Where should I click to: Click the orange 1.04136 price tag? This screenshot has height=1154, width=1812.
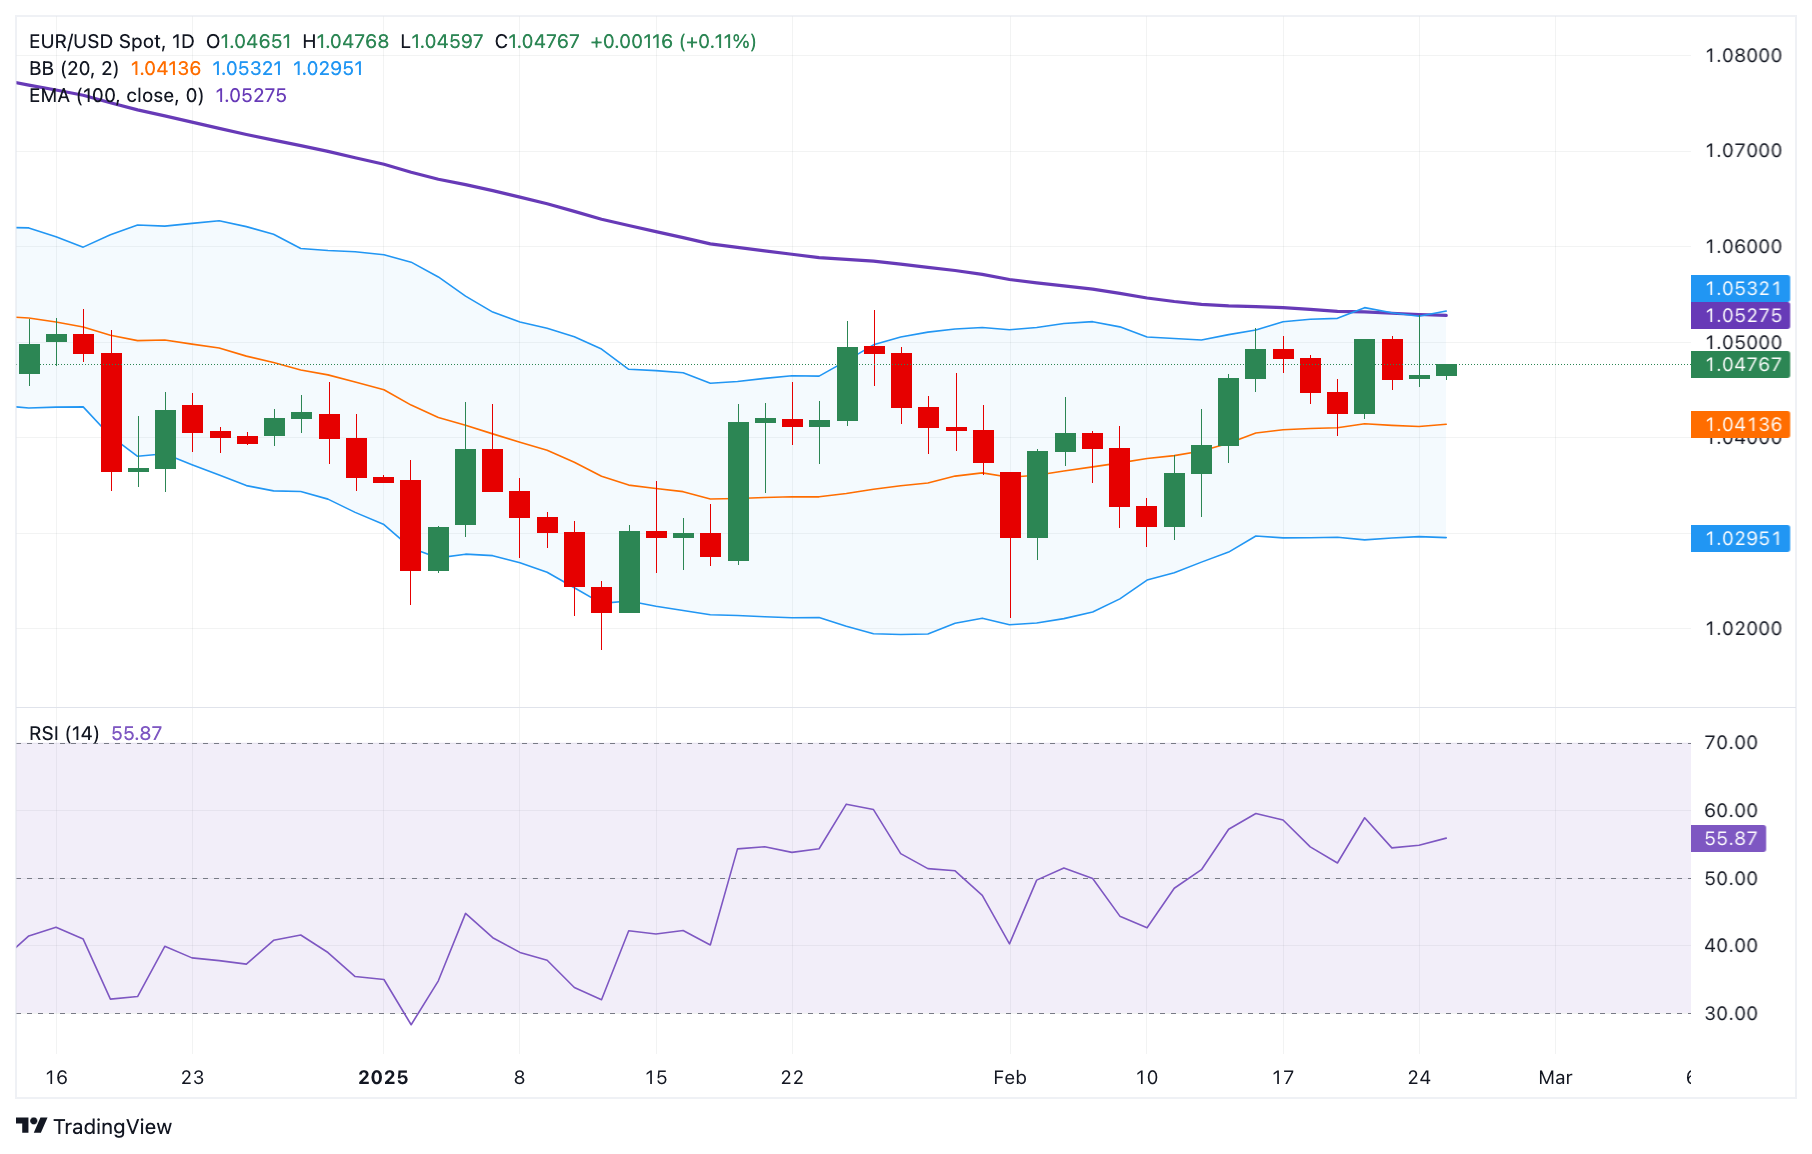coord(1741,424)
